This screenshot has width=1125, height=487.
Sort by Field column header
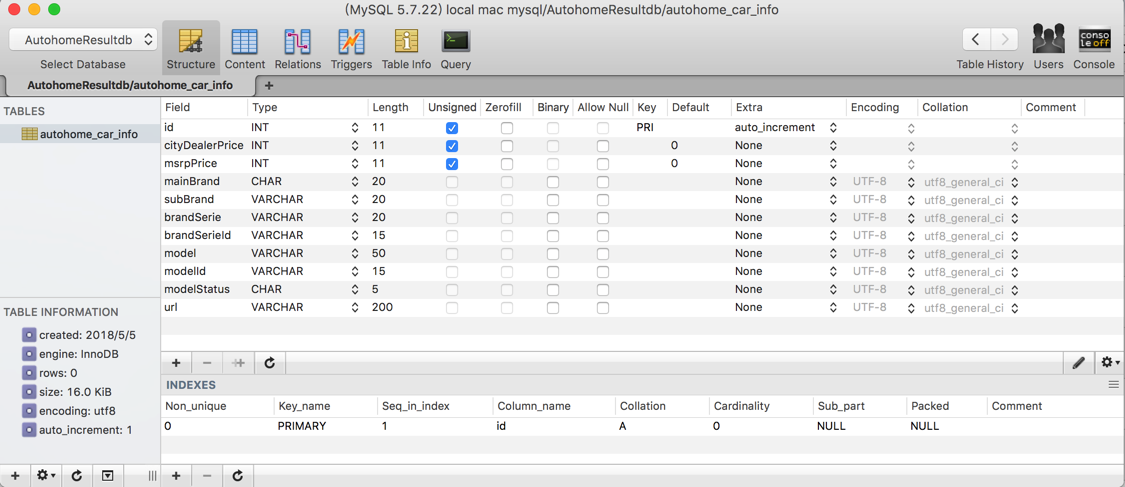pyautogui.click(x=204, y=108)
